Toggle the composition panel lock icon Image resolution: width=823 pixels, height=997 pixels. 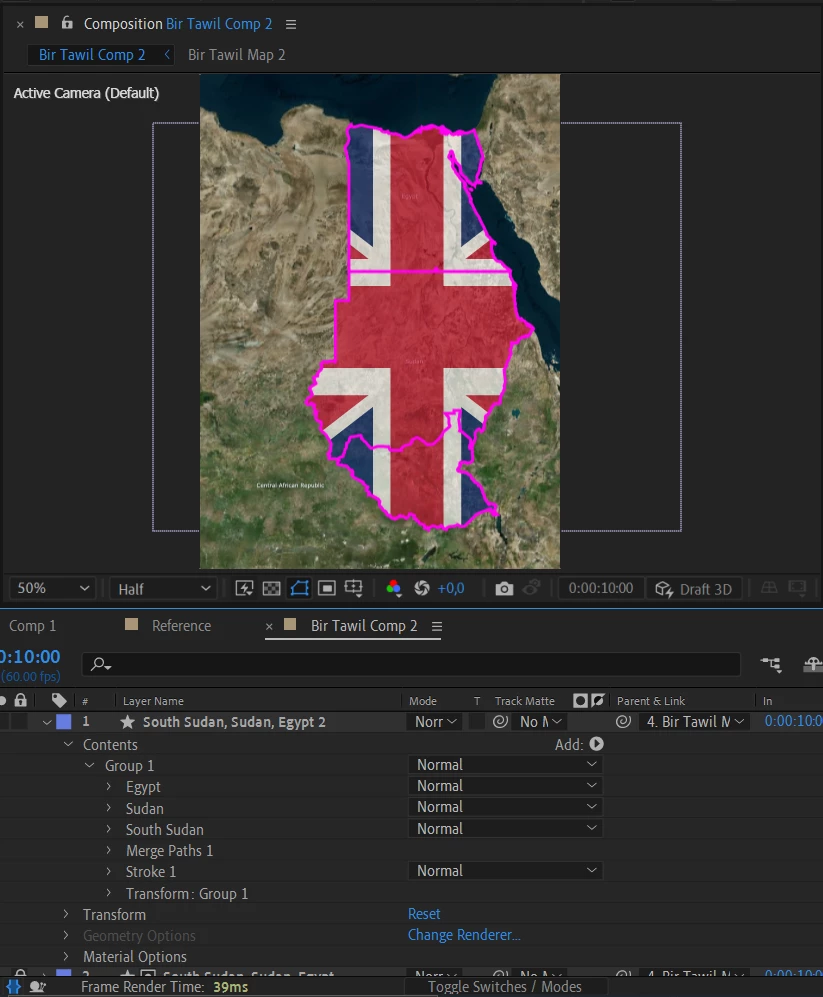click(x=67, y=23)
